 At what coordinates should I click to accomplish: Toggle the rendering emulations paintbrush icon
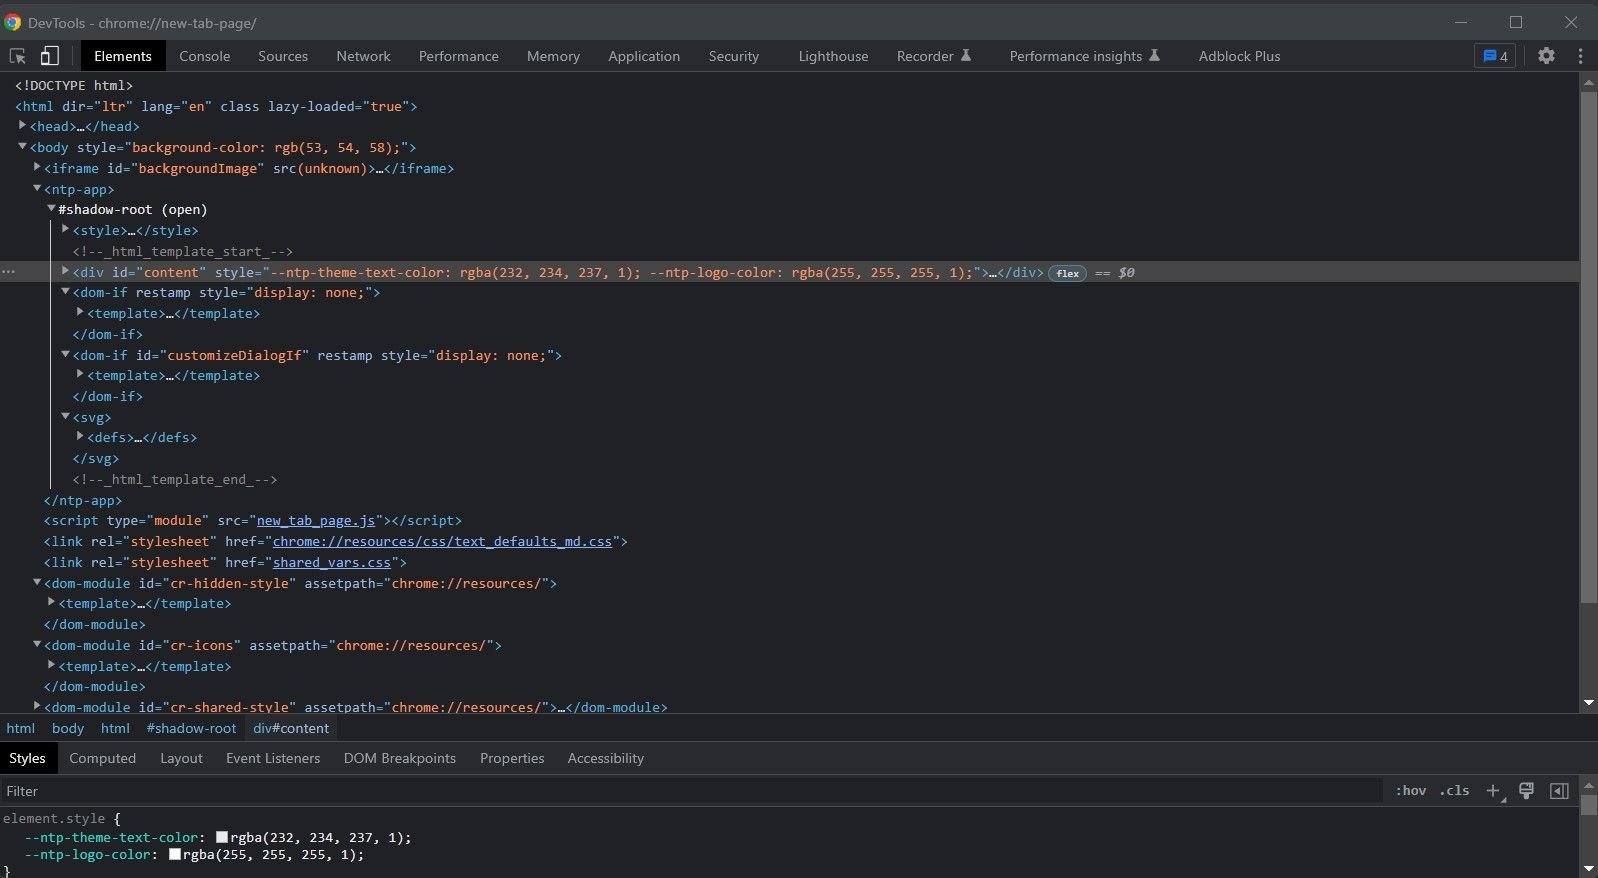pyautogui.click(x=1526, y=791)
